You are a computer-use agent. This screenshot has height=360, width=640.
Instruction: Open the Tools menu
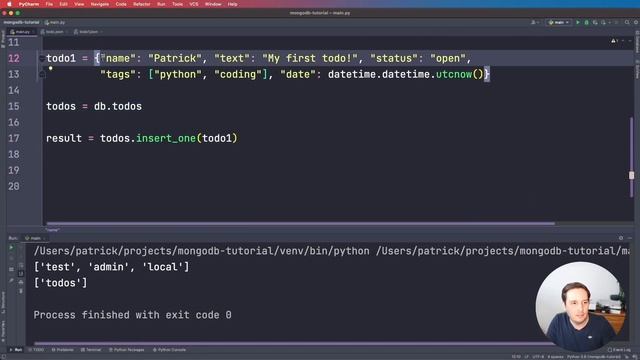[178, 4]
